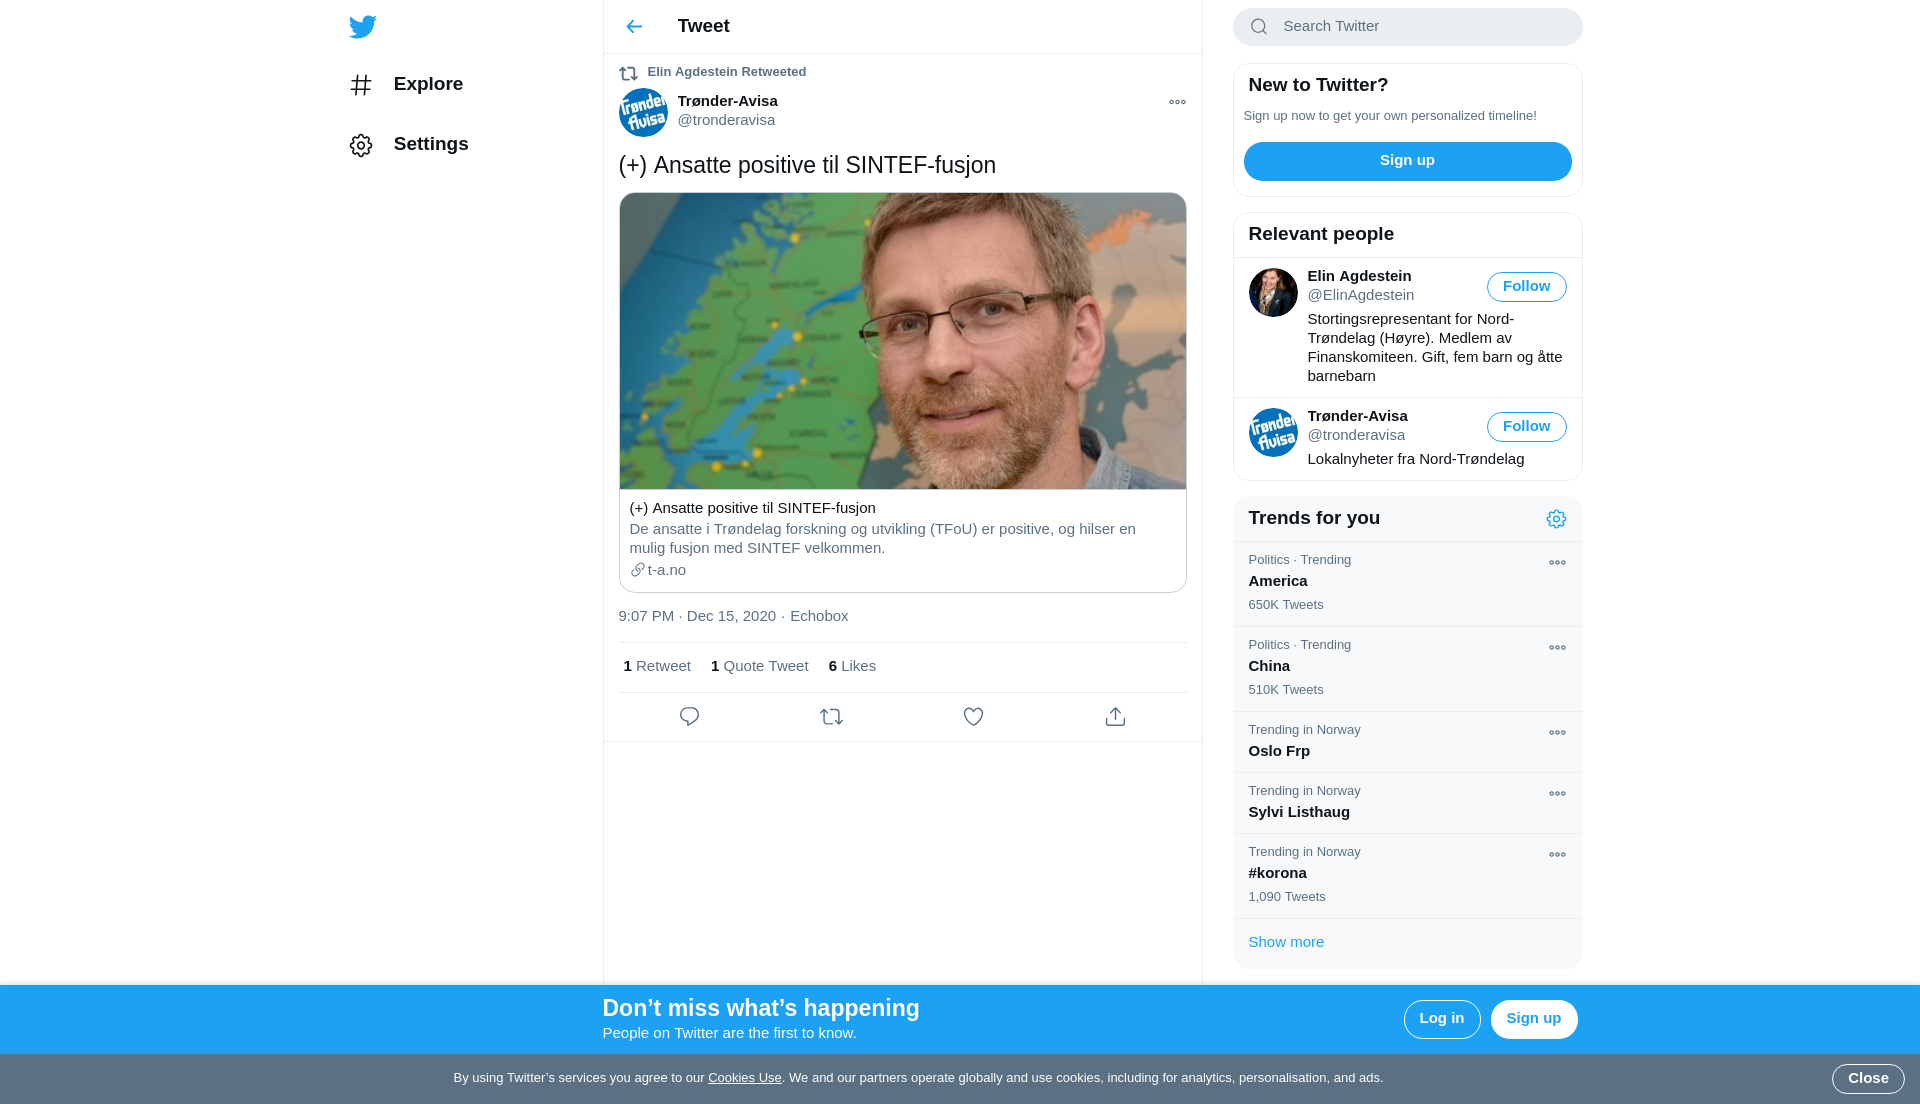Open more options for America trend

(1557, 563)
